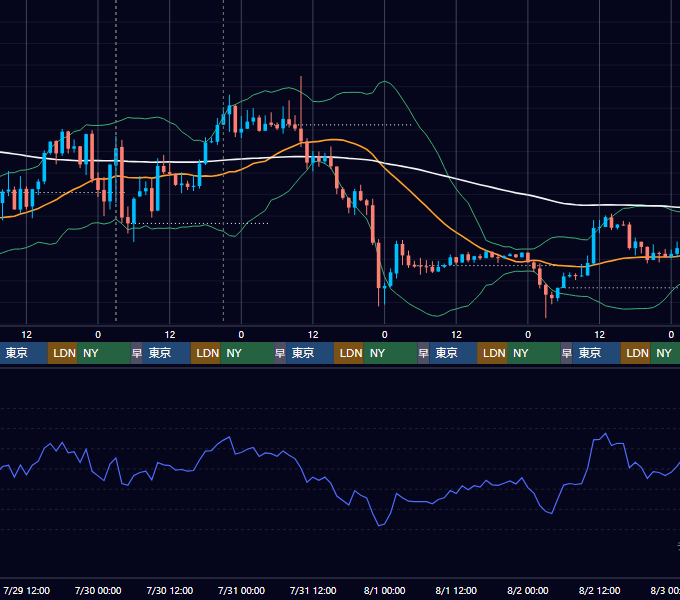Select the LDN session block on 8/2
680x600 pixels.
(635, 353)
